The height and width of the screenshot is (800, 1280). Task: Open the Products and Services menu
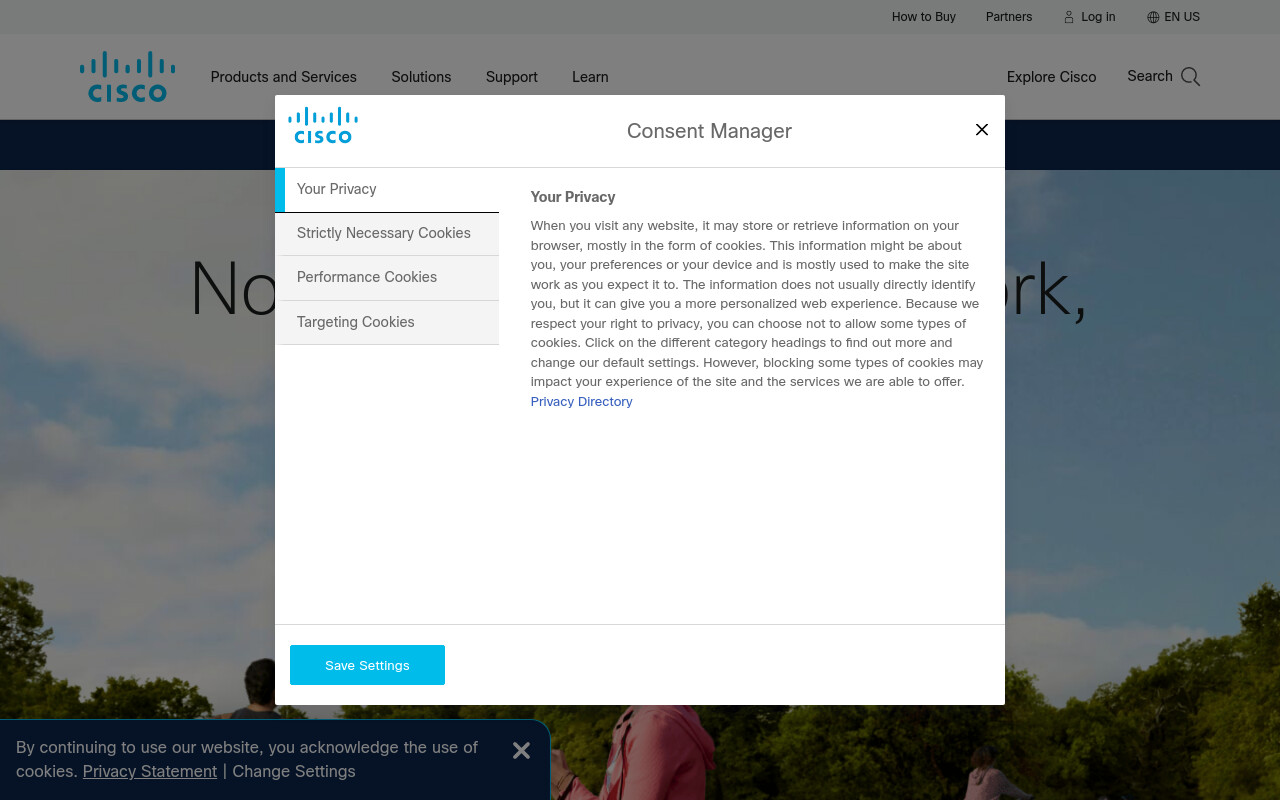pos(283,77)
